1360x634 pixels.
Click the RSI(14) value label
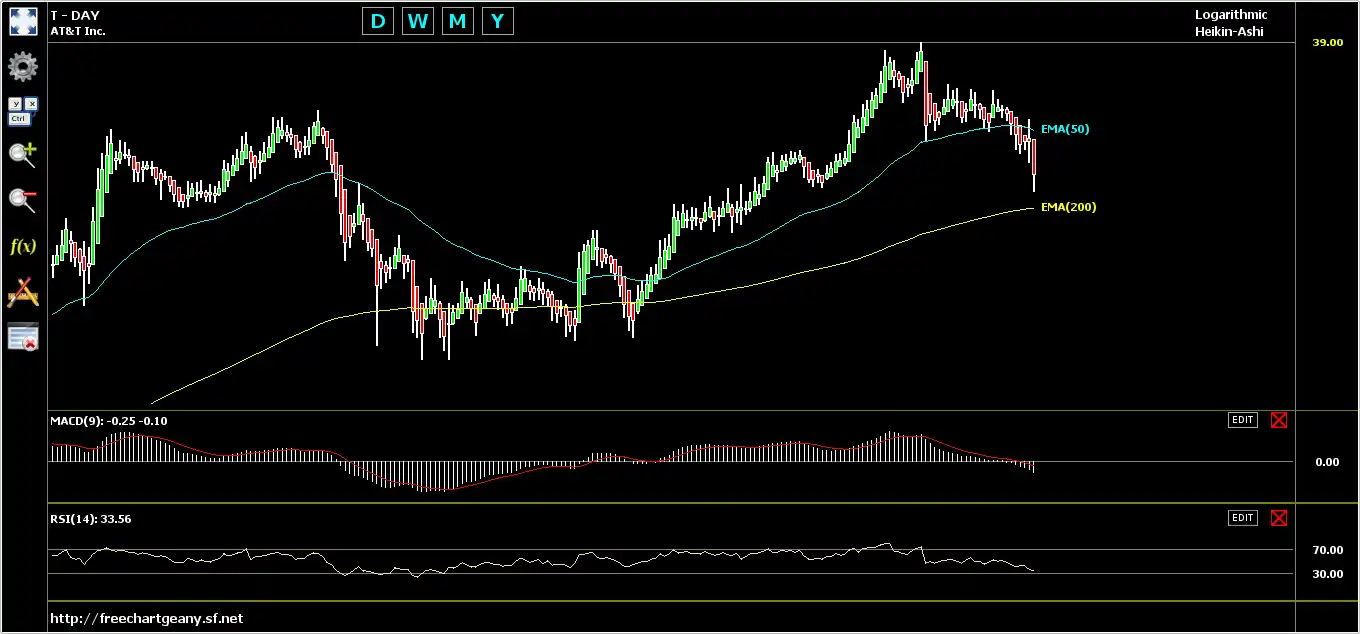[91, 519]
